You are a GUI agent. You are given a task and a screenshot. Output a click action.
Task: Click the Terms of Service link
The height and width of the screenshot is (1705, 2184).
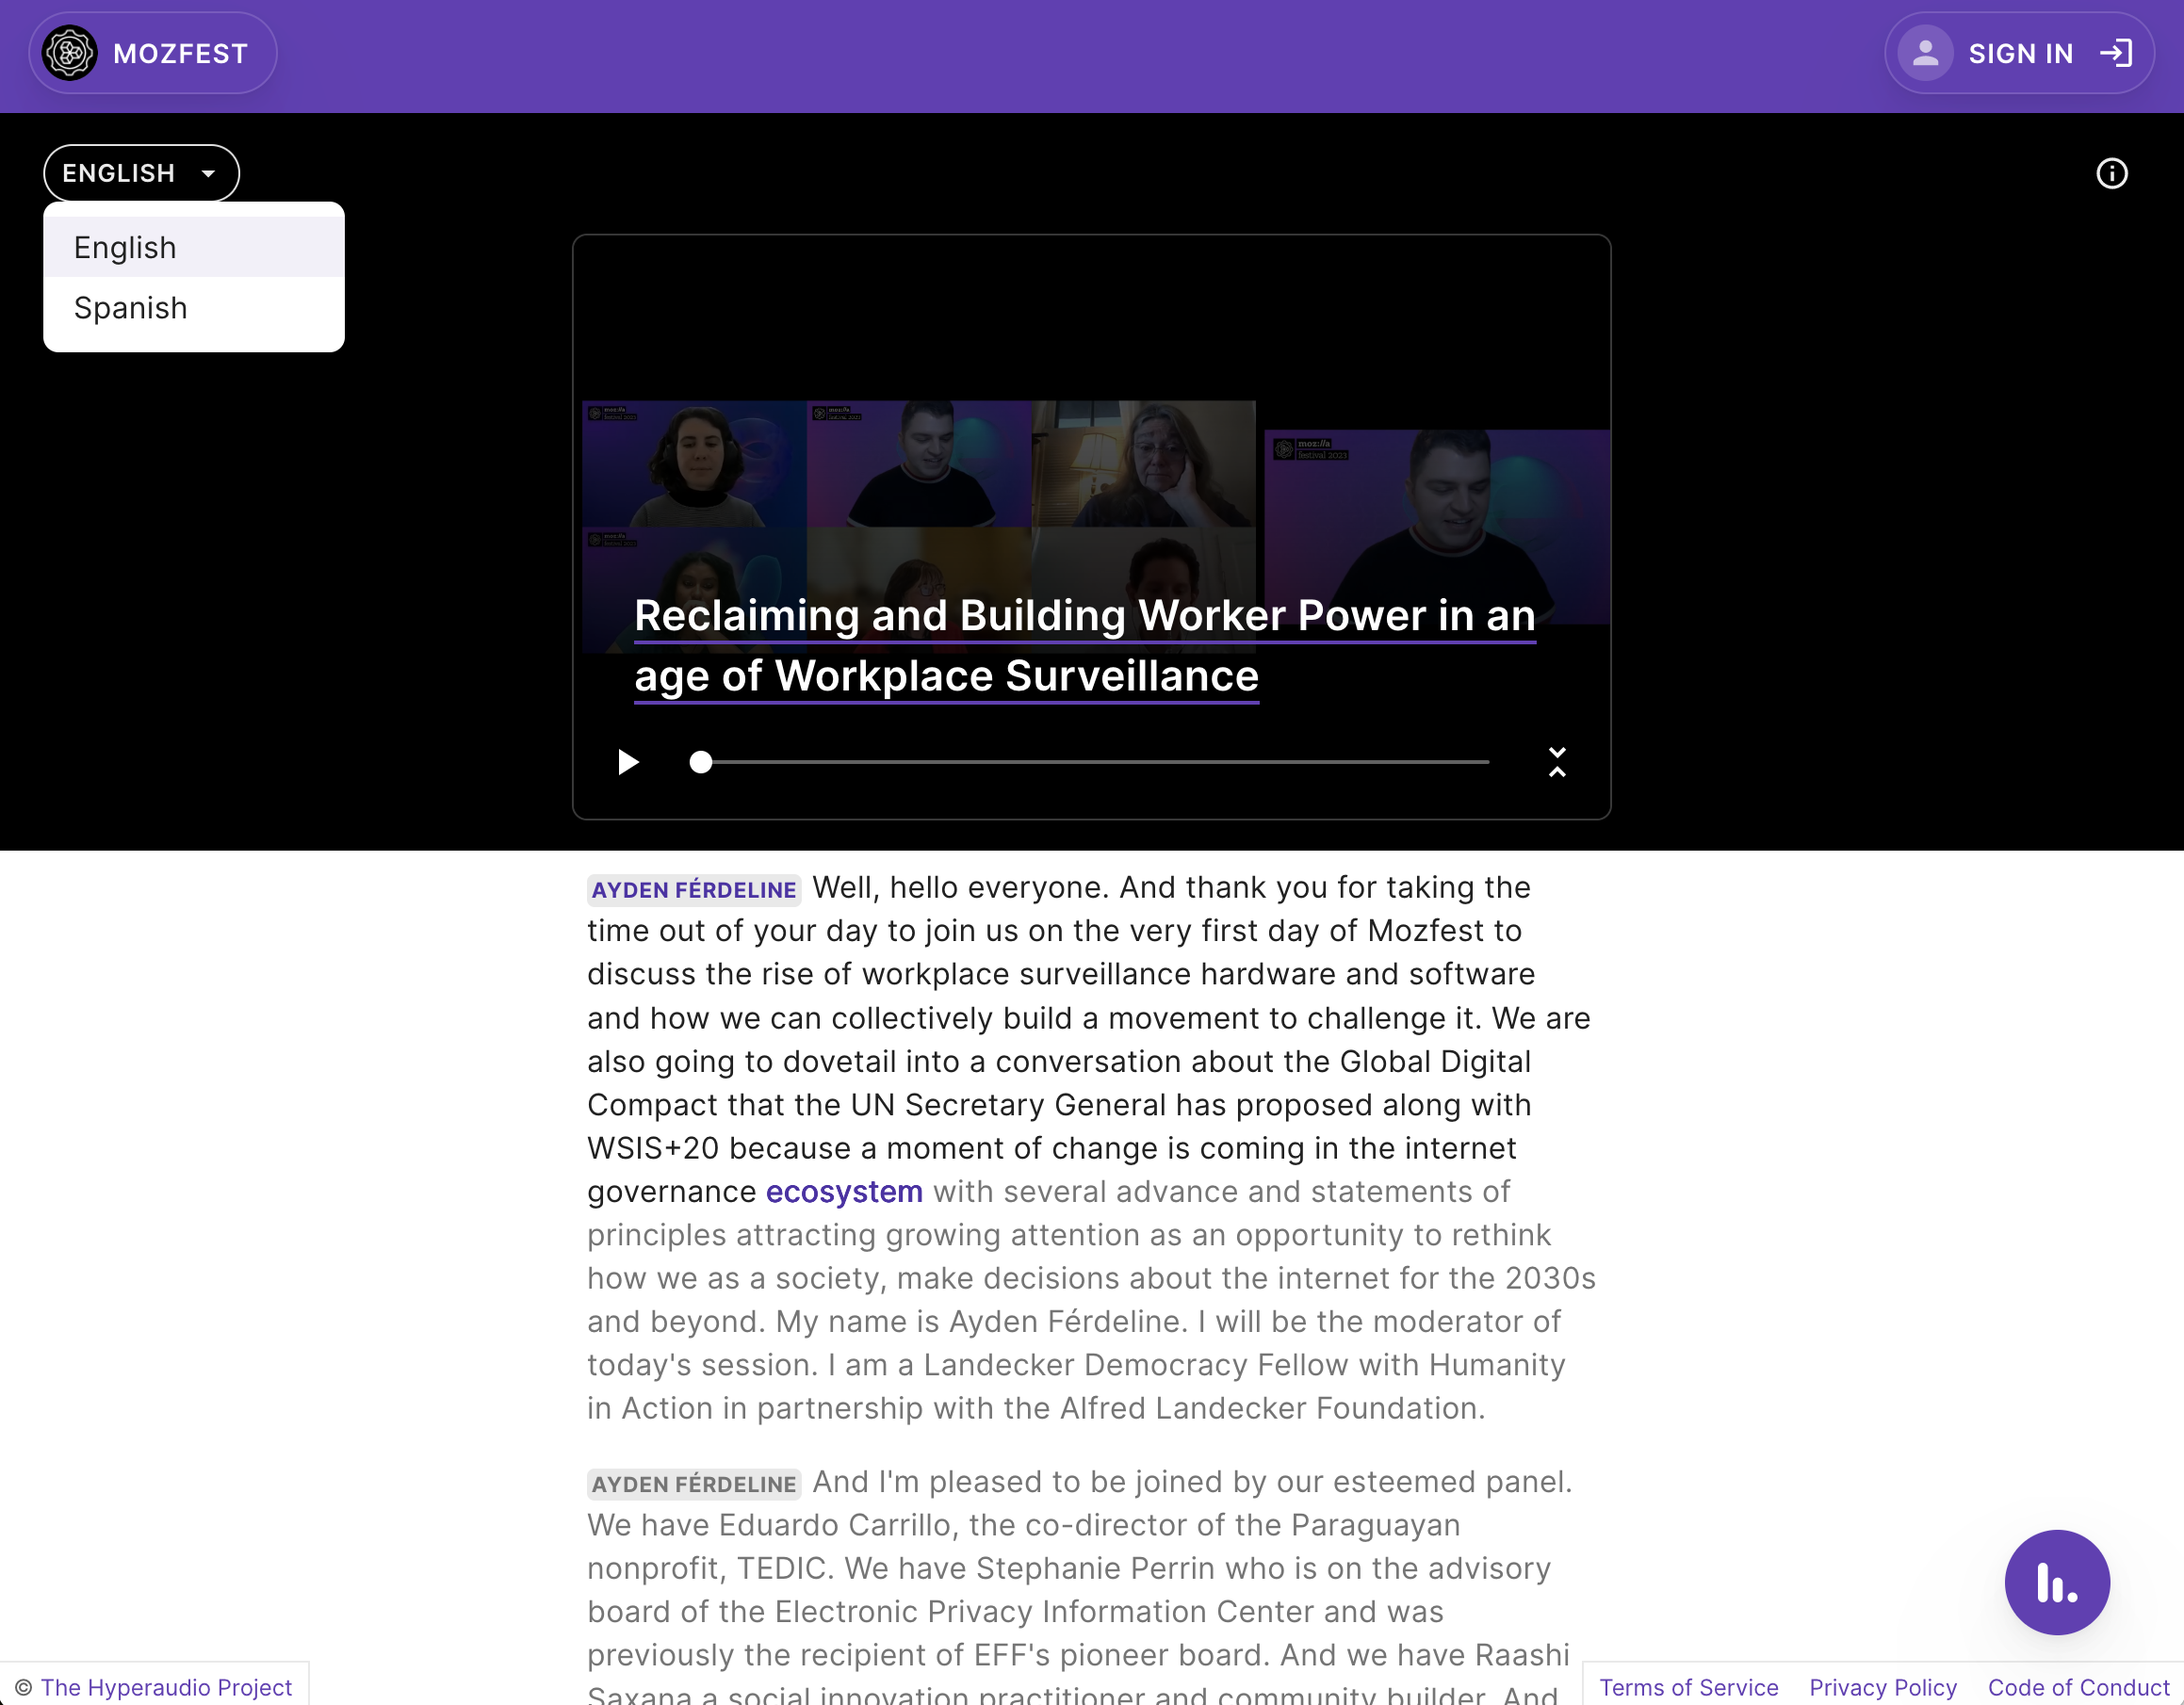[x=1687, y=1685]
